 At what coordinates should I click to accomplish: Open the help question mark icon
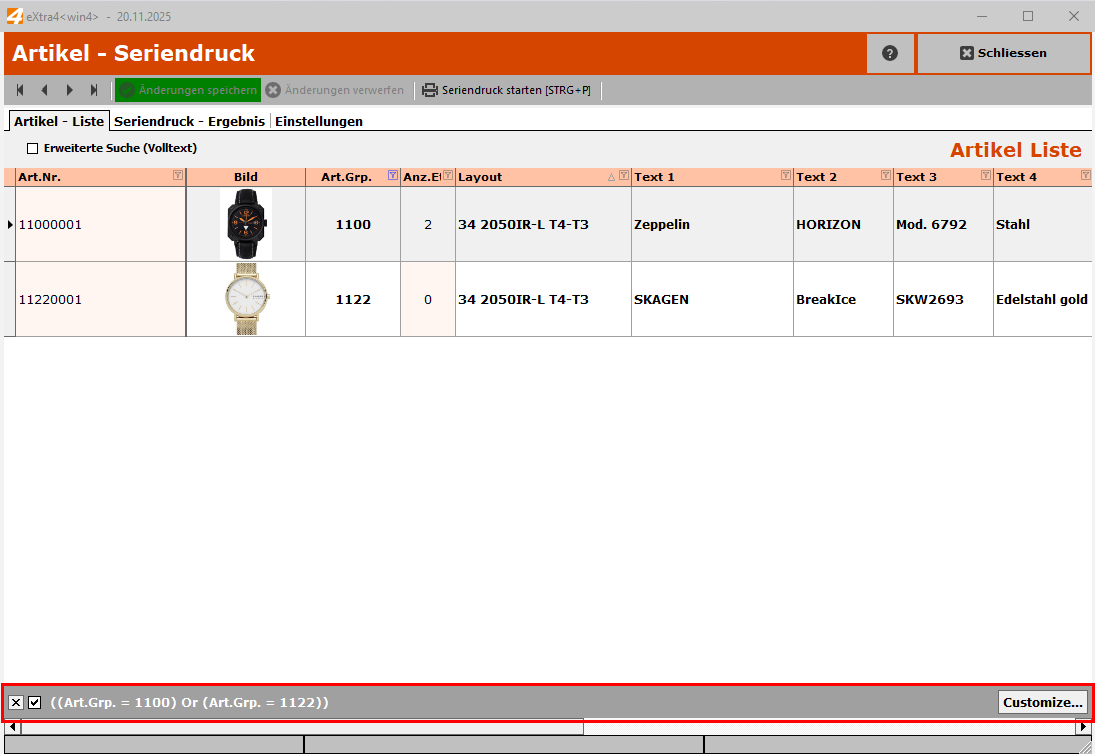click(890, 53)
